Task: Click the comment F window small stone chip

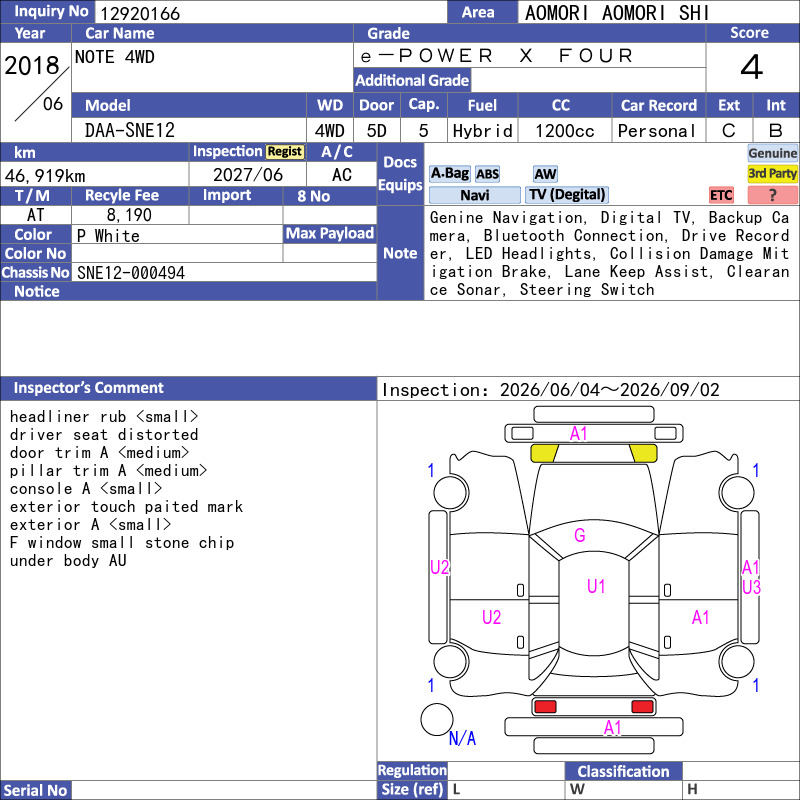Action: coord(121,543)
